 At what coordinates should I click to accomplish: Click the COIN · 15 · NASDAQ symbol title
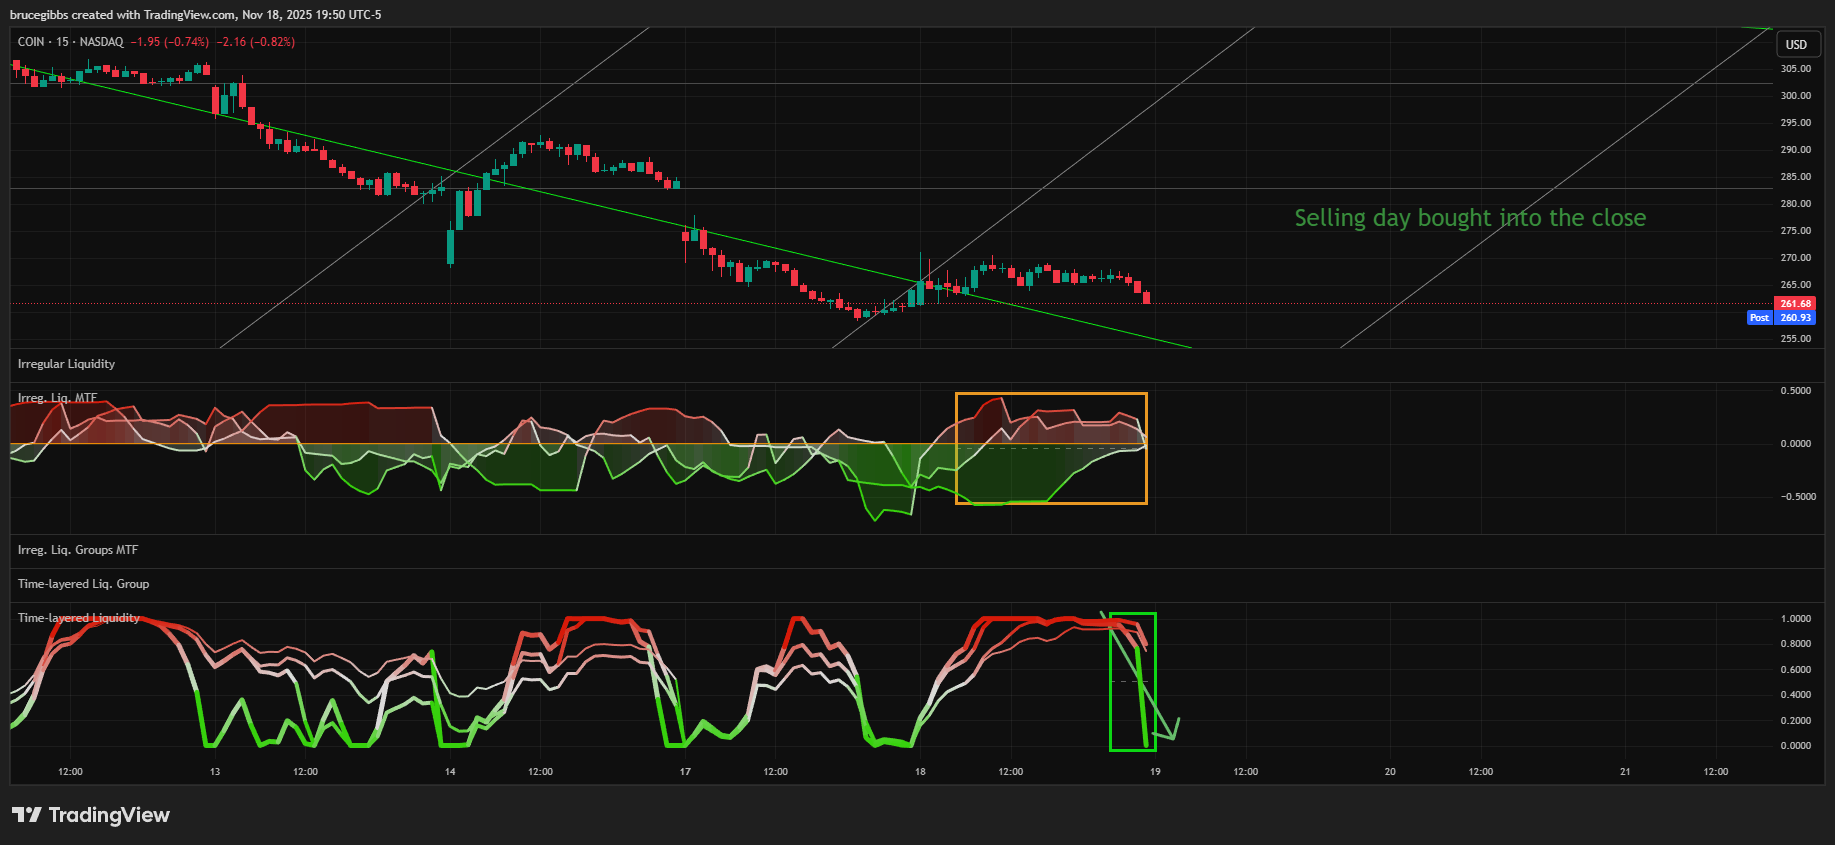[x=70, y=42]
